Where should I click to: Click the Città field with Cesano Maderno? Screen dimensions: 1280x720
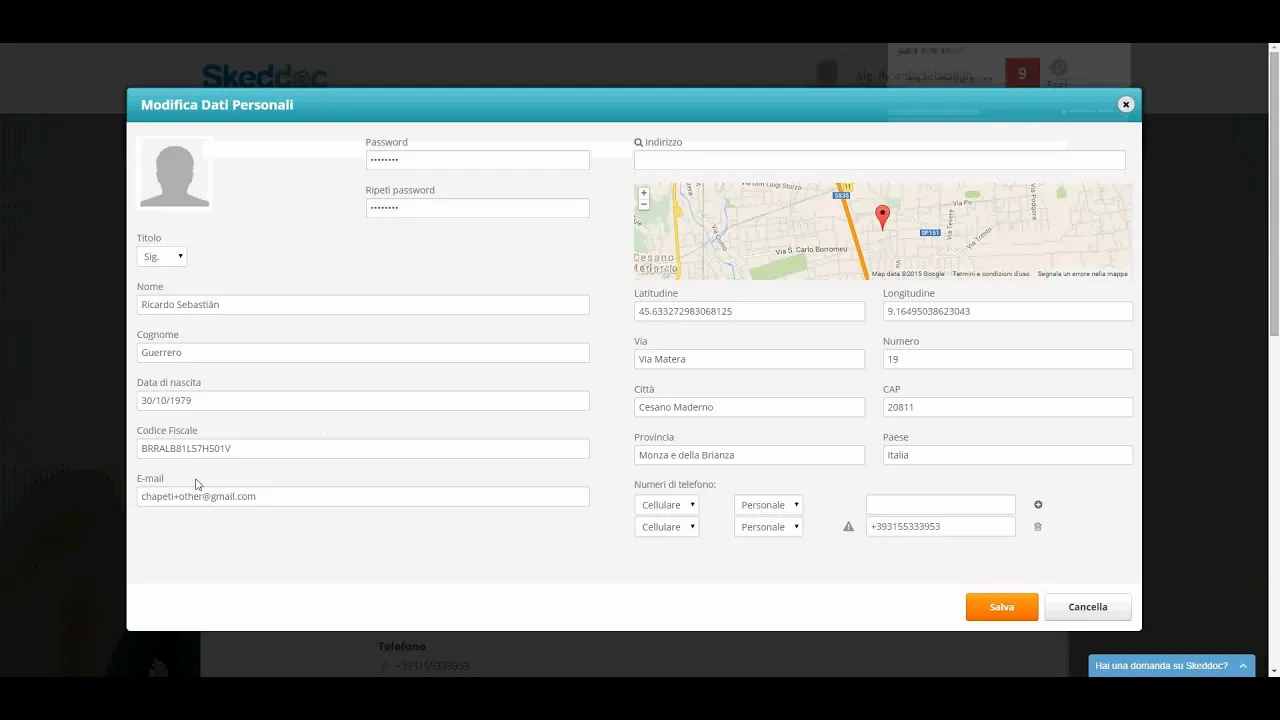tap(749, 407)
